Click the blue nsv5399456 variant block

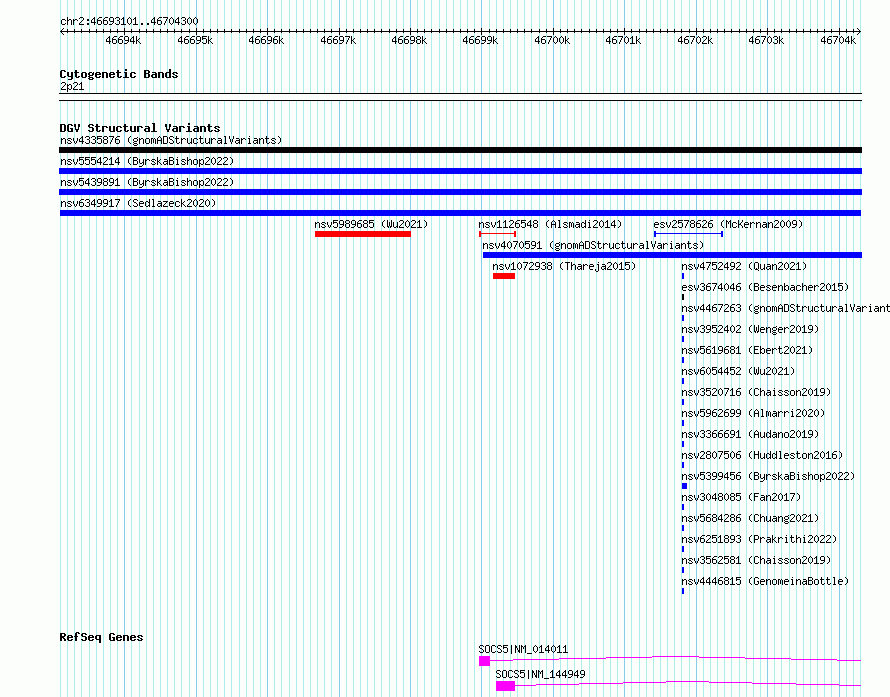point(685,486)
